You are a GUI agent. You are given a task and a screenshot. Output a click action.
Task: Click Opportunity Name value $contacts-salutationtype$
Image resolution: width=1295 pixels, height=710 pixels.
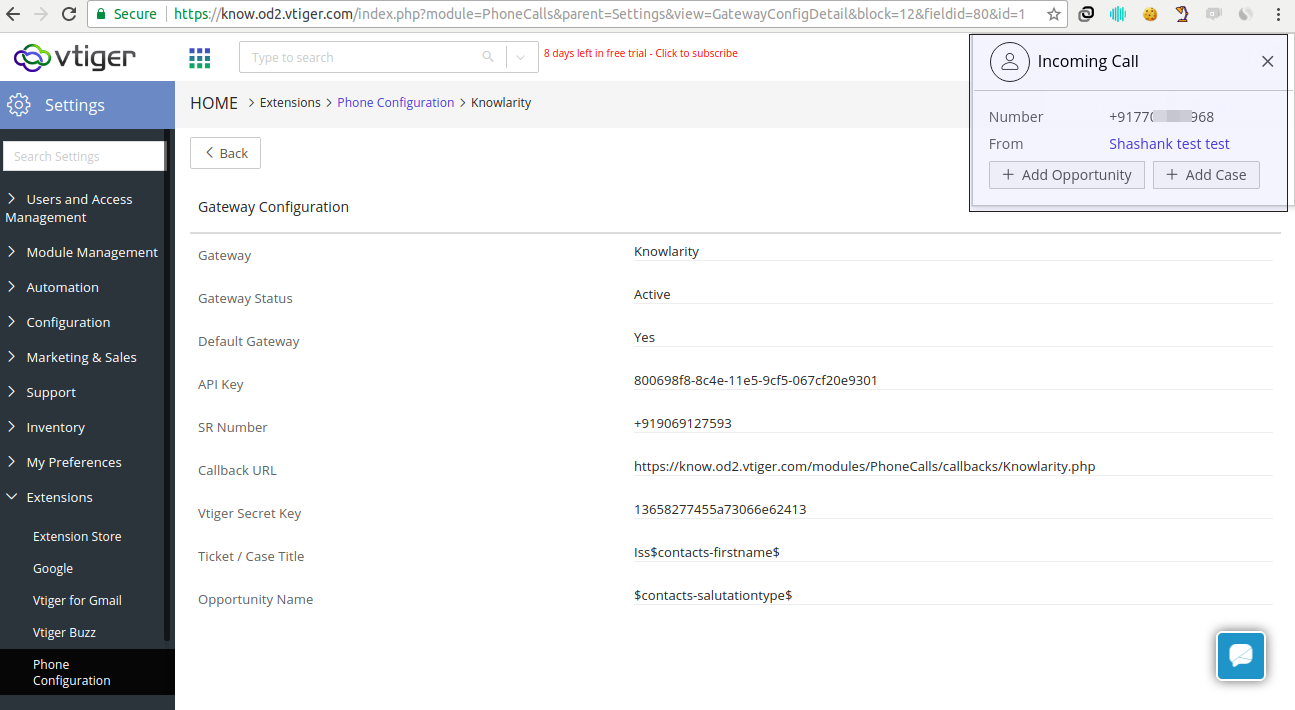click(713, 595)
